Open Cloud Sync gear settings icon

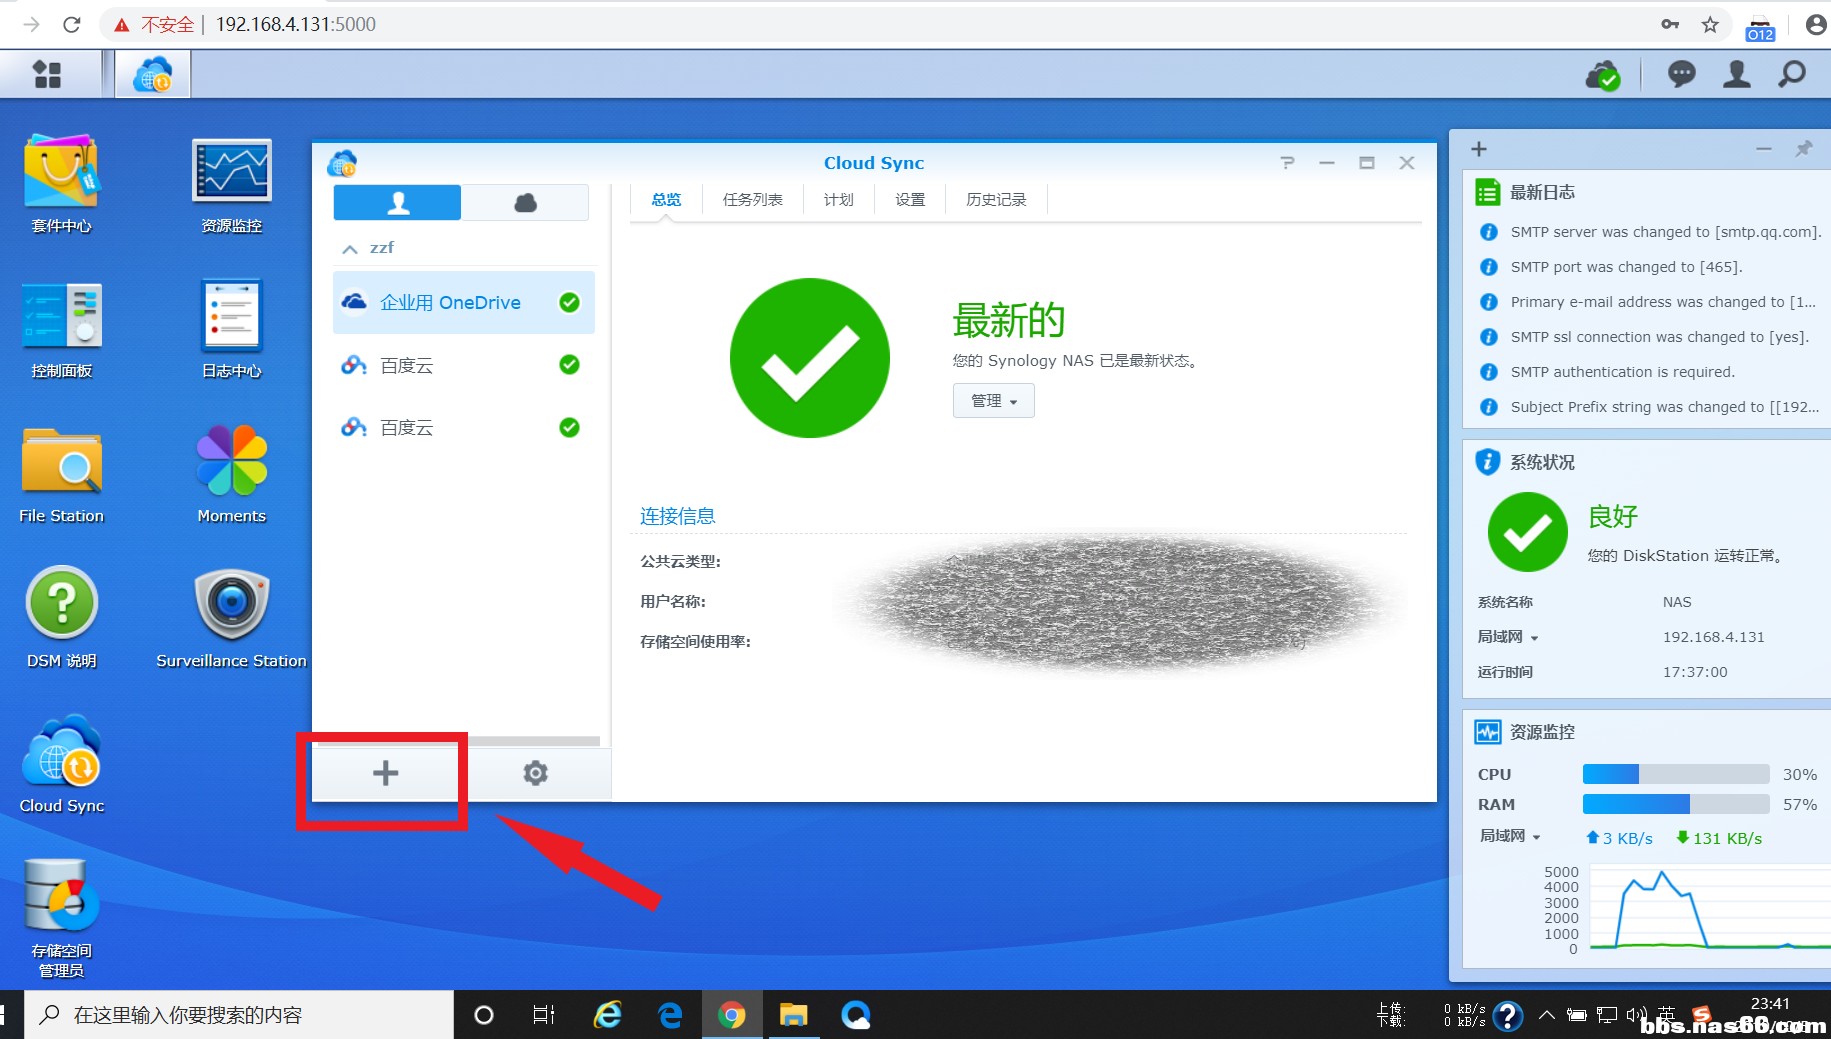tap(536, 773)
